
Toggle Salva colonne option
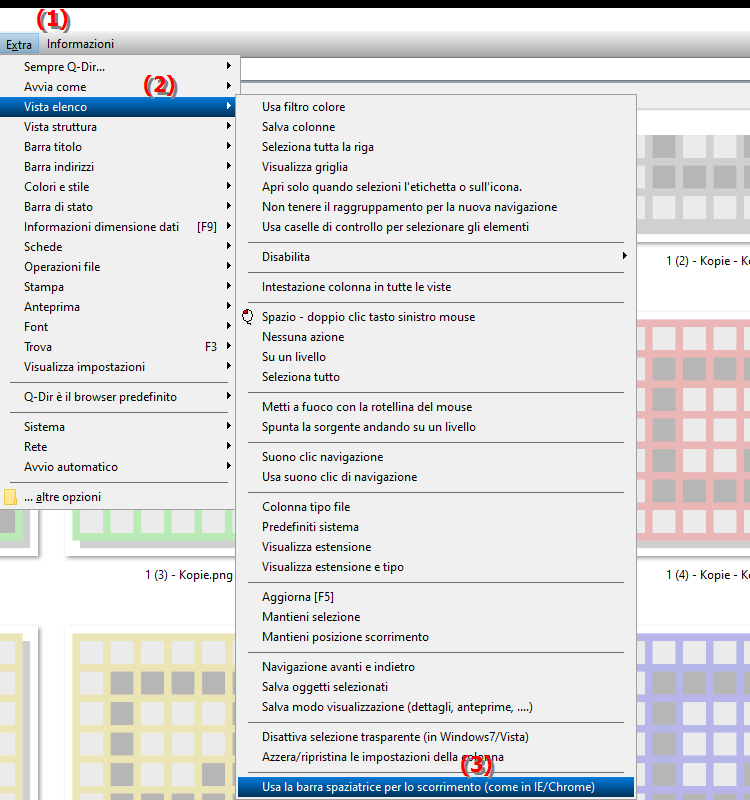point(436,127)
